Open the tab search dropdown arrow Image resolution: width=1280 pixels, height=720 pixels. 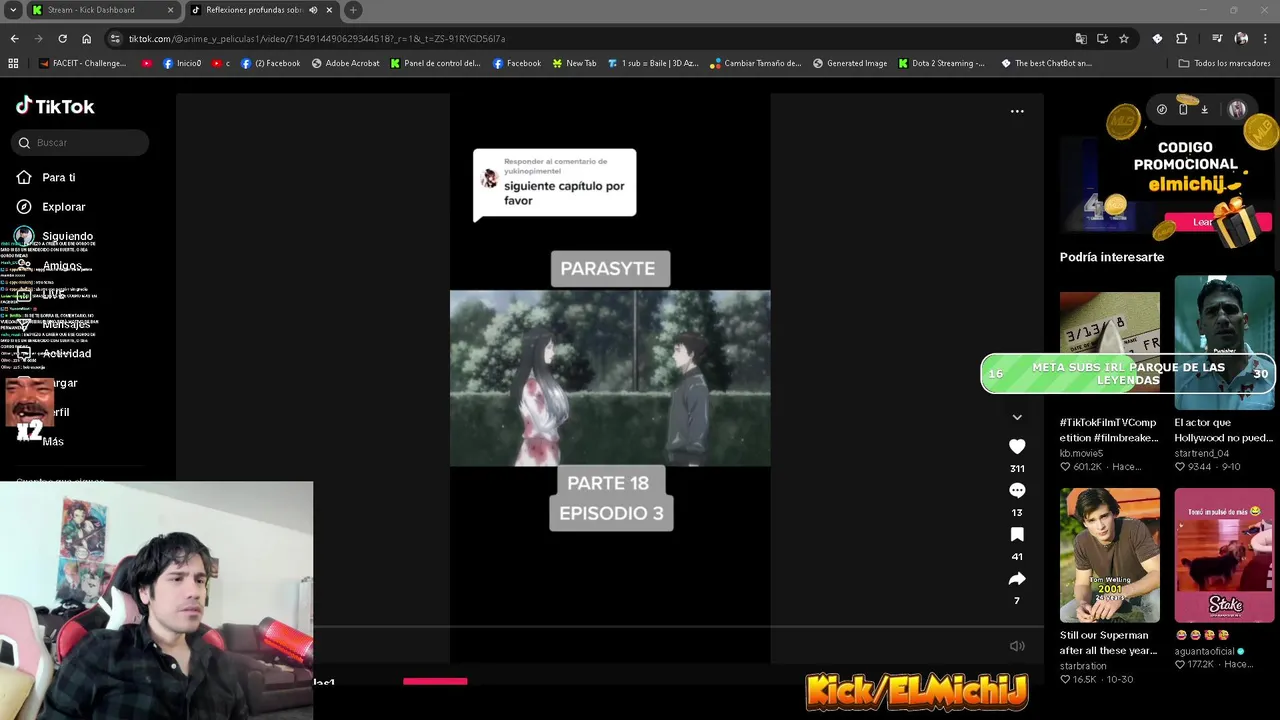tap(13, 10)
